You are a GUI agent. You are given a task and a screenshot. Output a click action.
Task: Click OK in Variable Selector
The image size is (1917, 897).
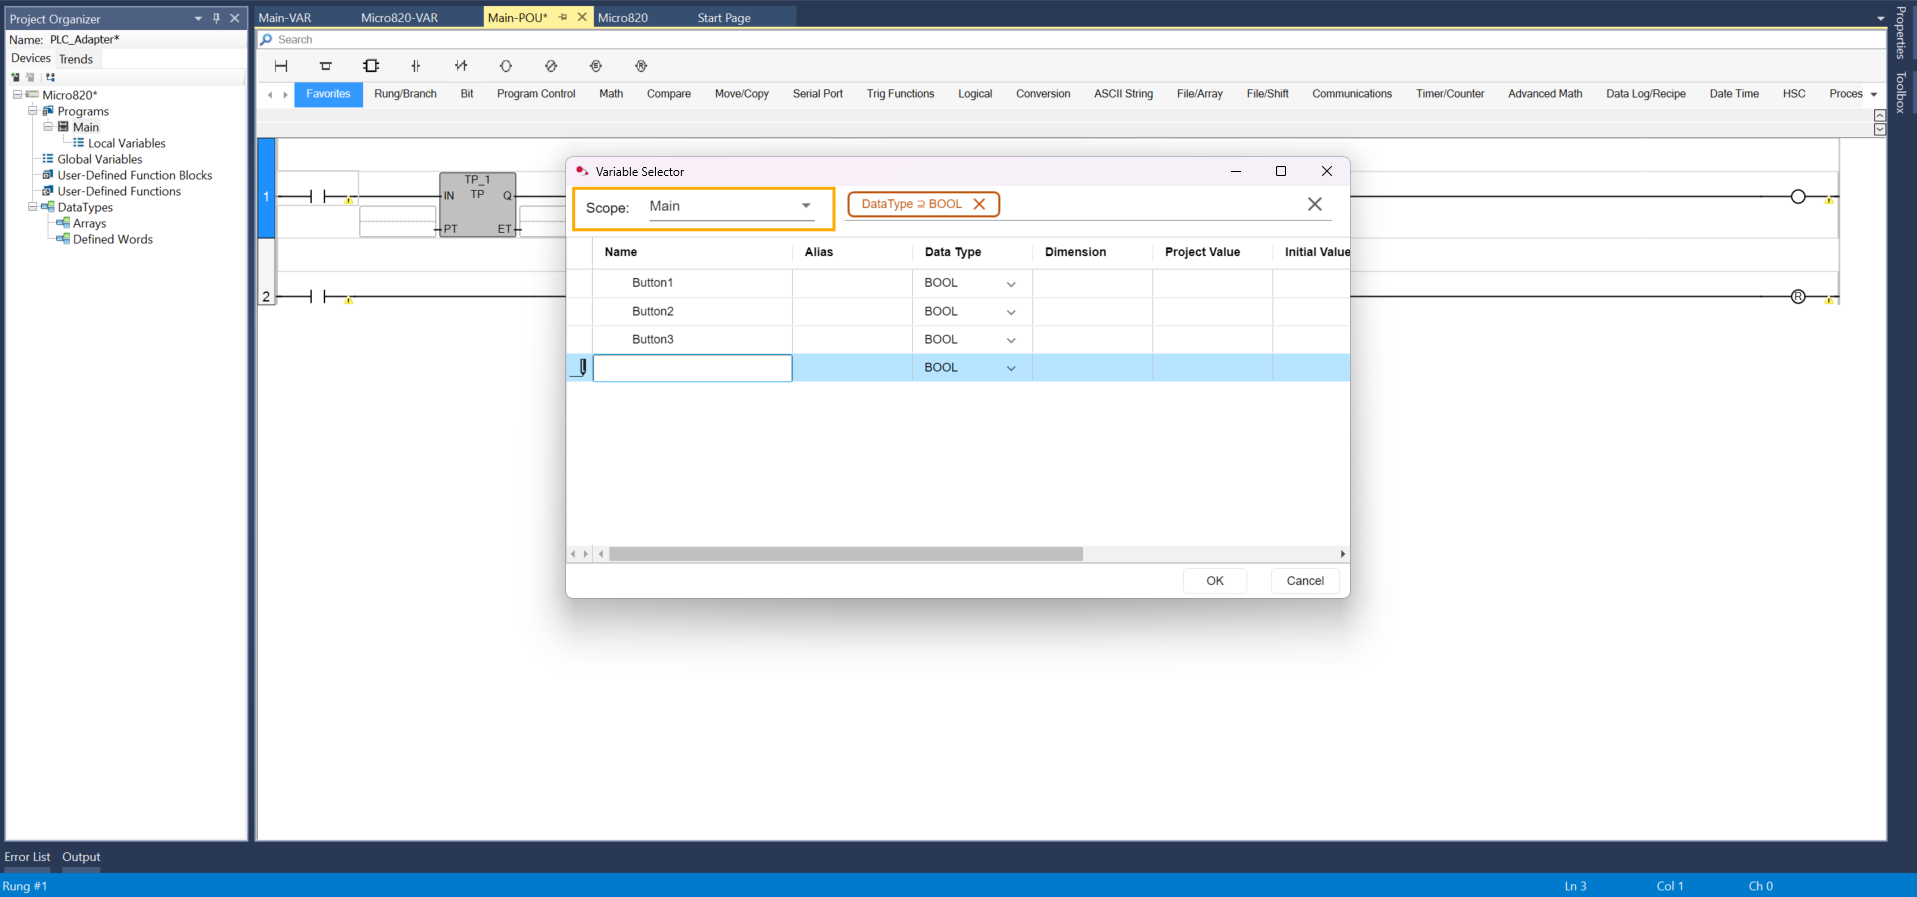pyautogui.click(x=1214, y=581)
